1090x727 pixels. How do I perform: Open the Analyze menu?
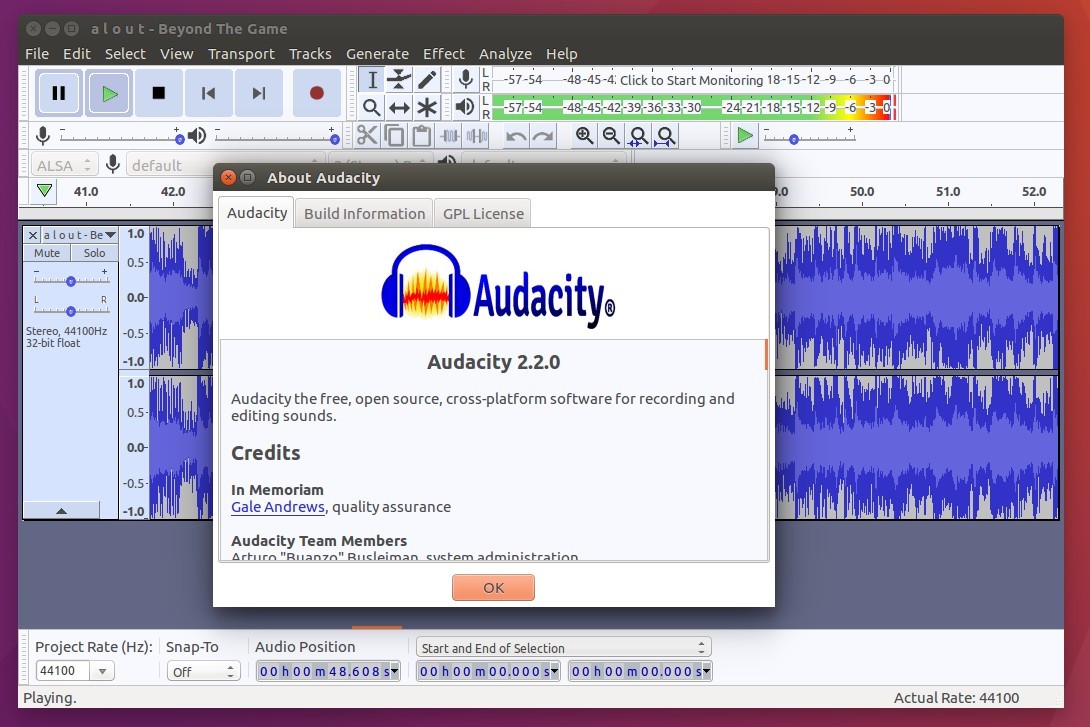pos(505,54)
